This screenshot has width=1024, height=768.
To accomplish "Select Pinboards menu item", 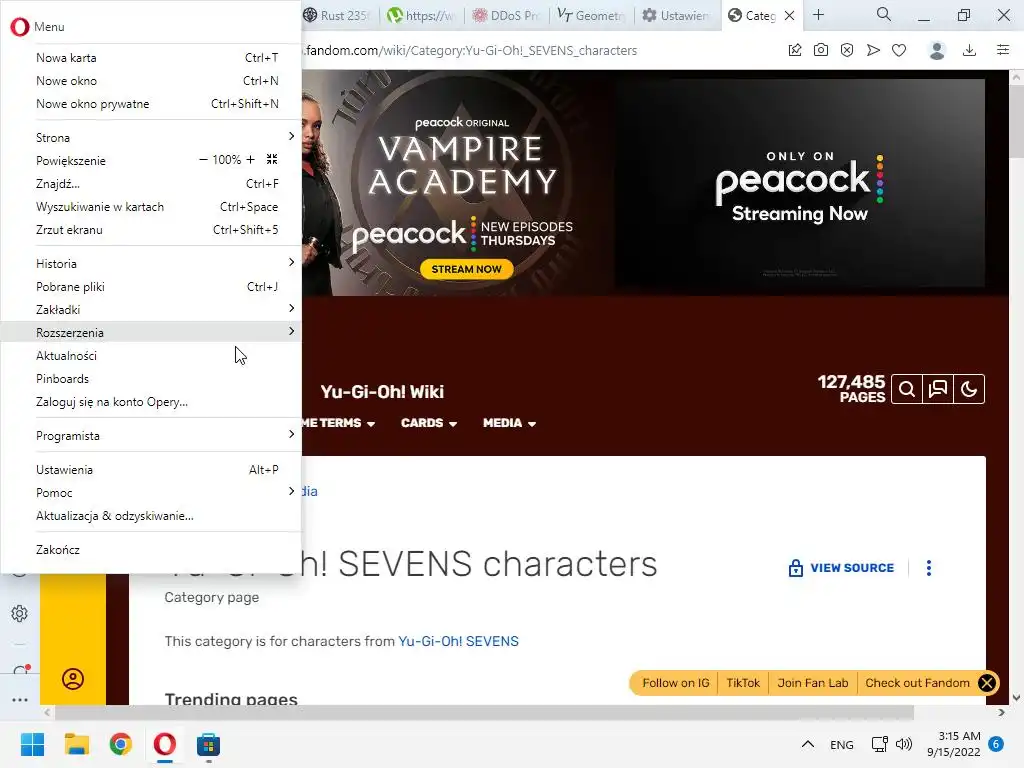I will click(151, 379).
